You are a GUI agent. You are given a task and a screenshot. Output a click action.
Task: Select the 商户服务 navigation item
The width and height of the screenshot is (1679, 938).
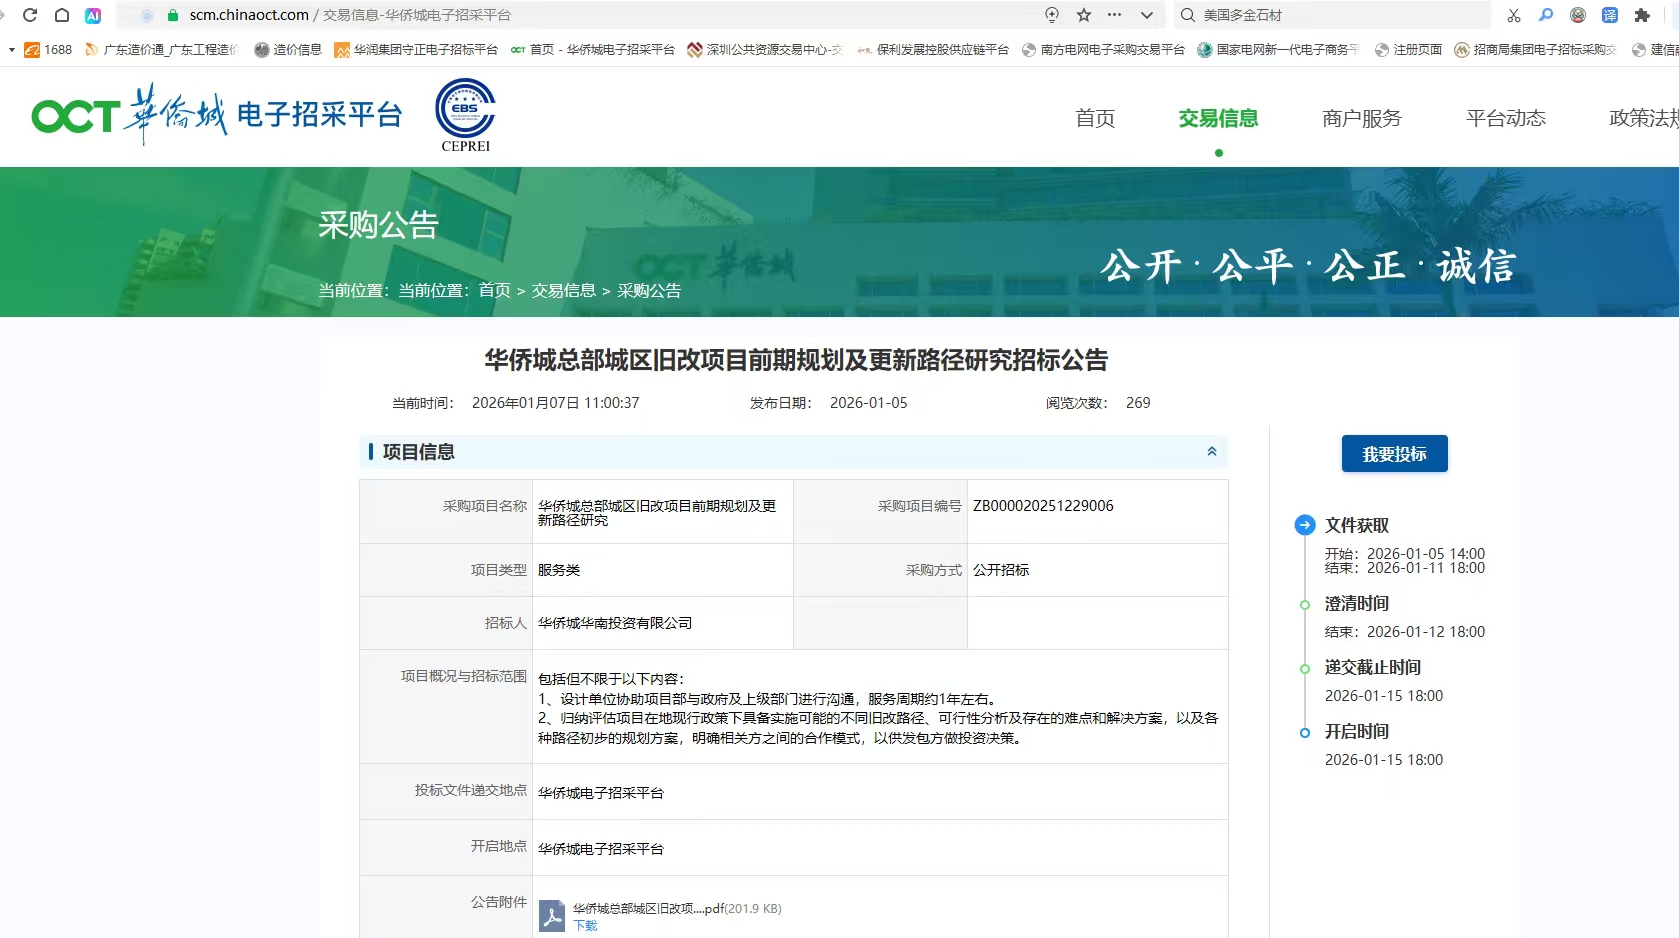(1361, 118)
